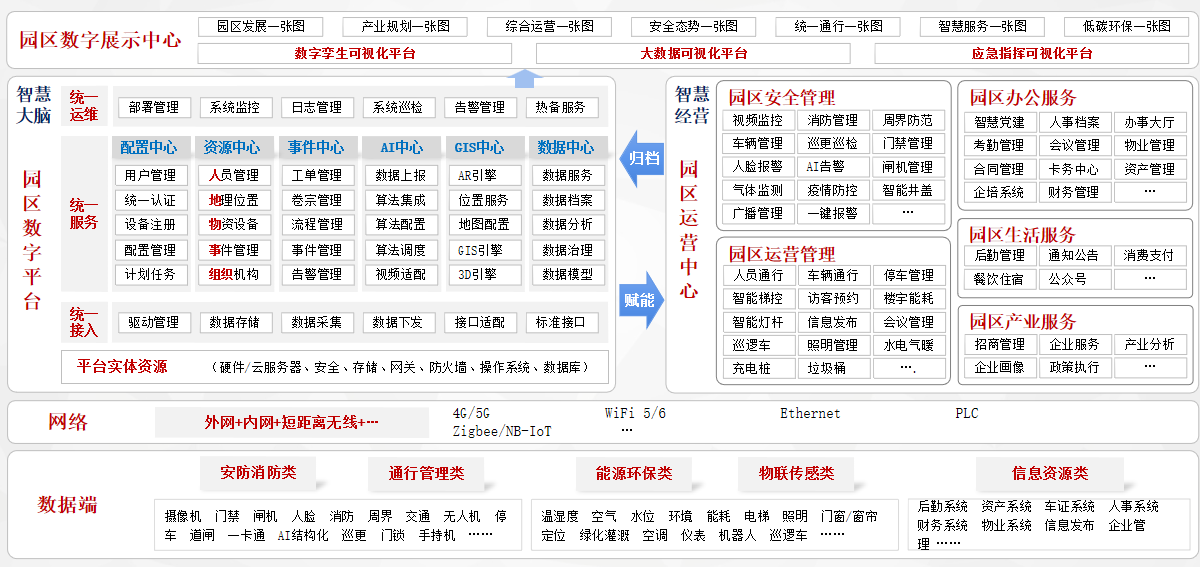This screenshot has height=567, width=1200.
Task: Click 智慧党建 in 园区办公服务
Action: pos(999,122)
